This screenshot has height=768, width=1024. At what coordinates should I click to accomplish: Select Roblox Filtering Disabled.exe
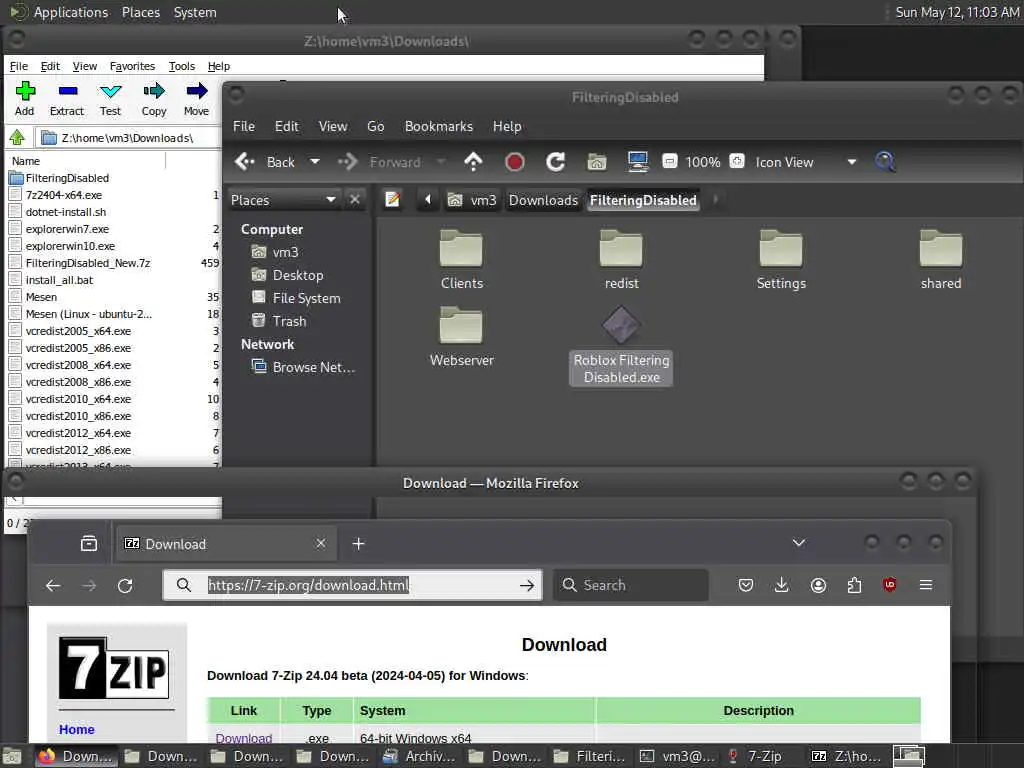point(621,346)
